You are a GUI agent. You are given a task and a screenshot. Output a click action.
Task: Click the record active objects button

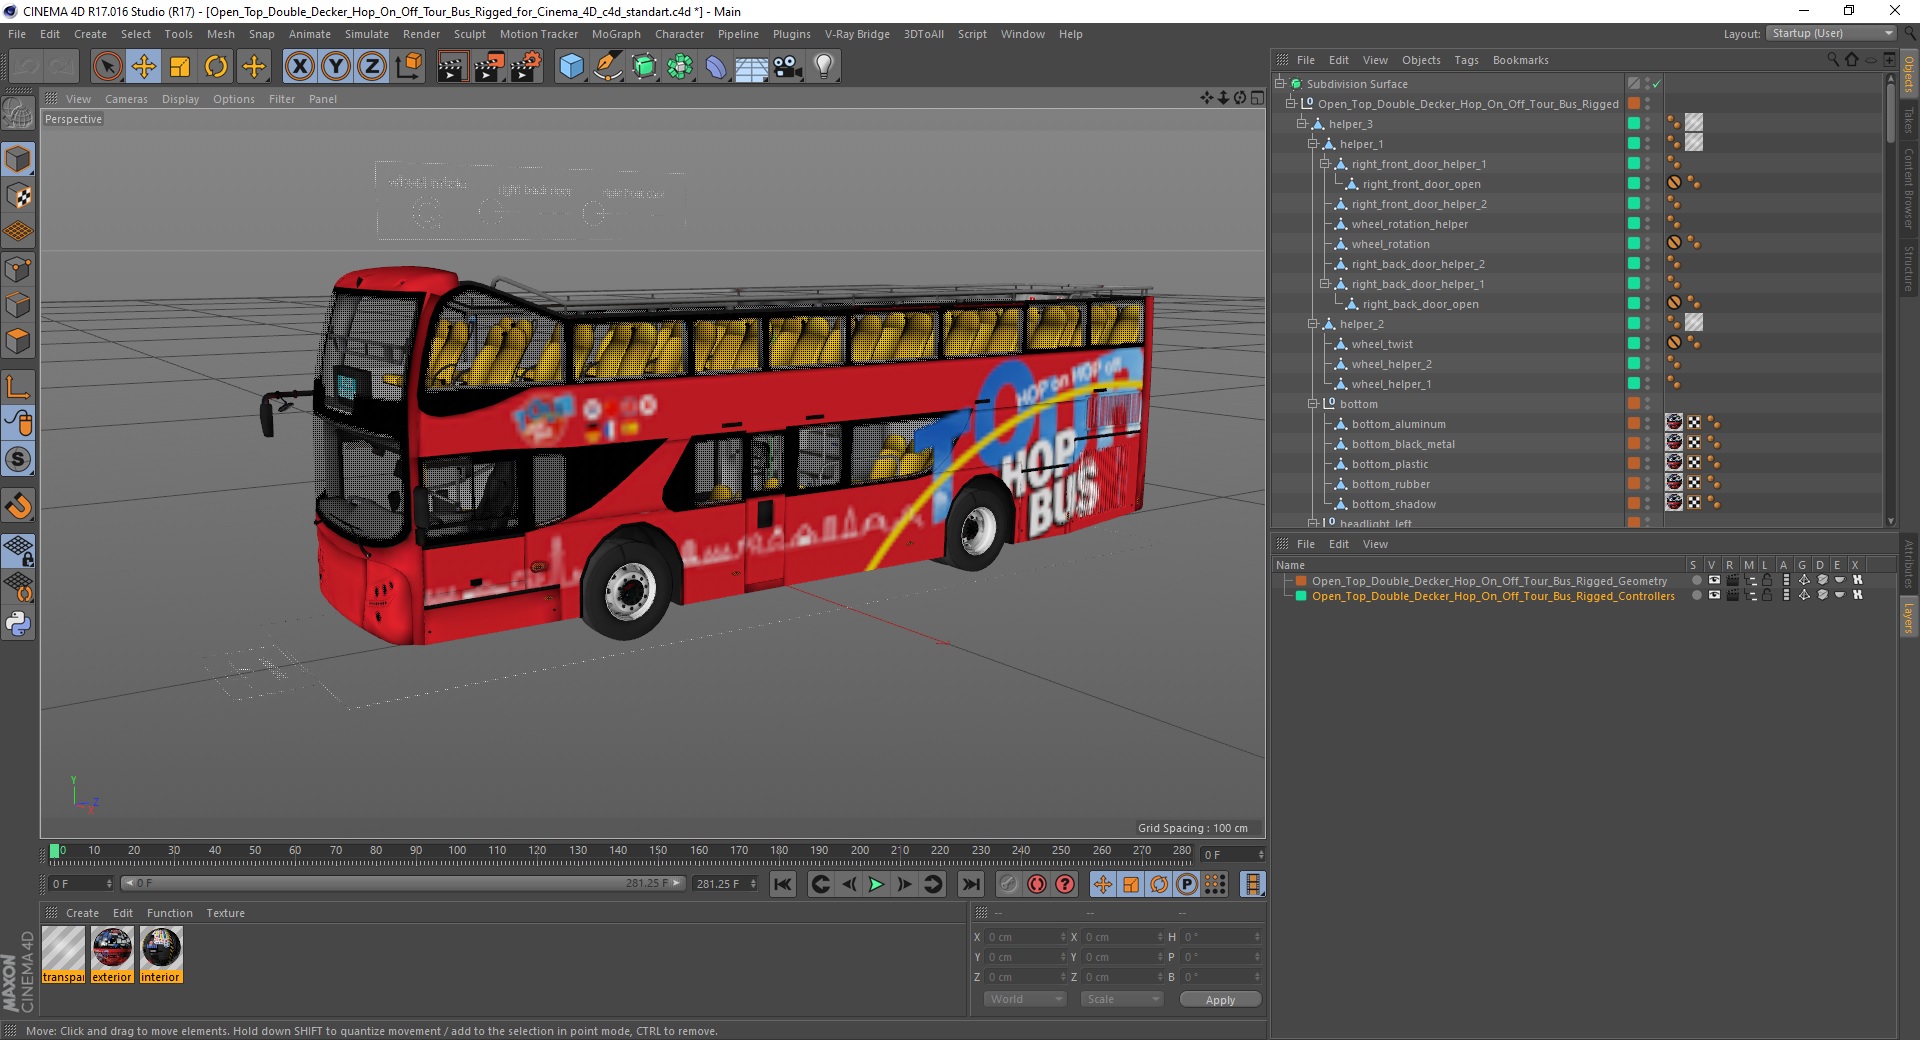tap(1008, 884)
